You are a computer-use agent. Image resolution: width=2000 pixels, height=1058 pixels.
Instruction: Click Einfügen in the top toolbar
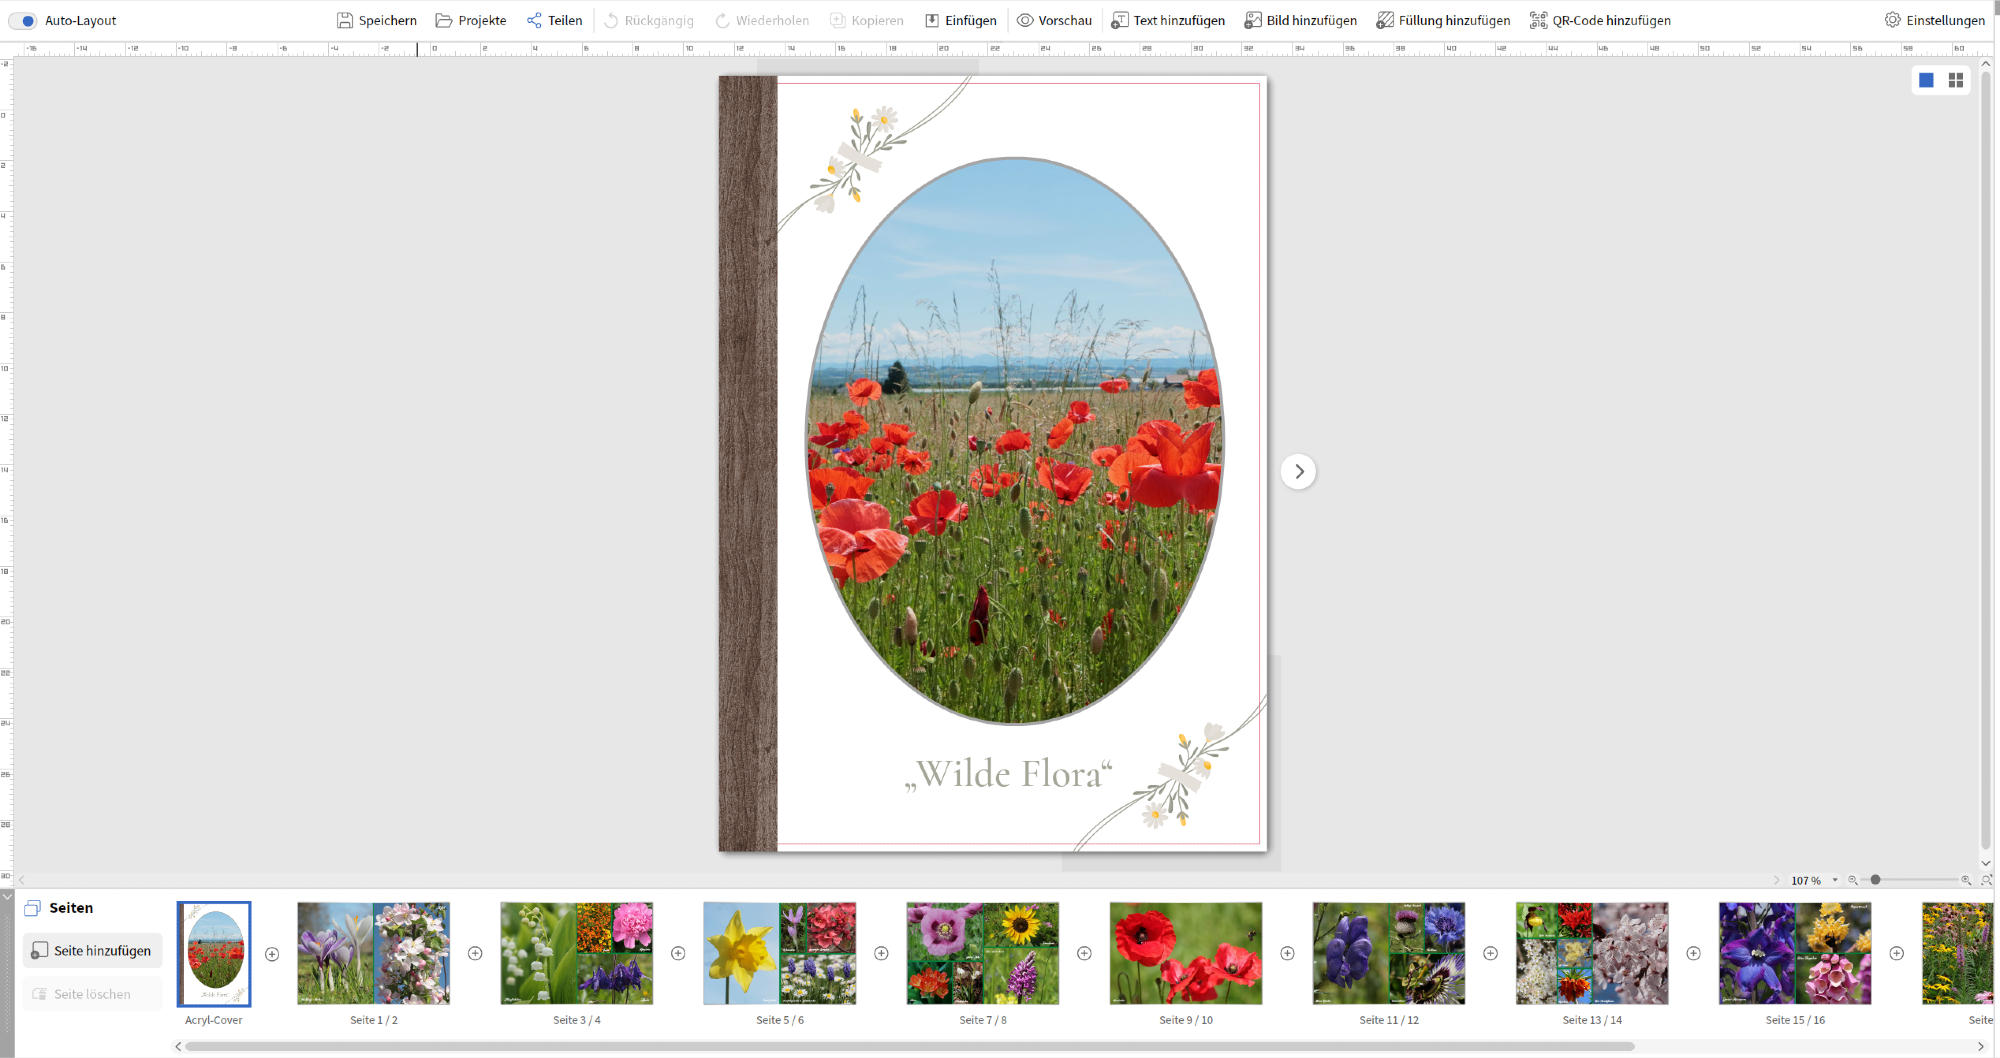pos(960,20)
